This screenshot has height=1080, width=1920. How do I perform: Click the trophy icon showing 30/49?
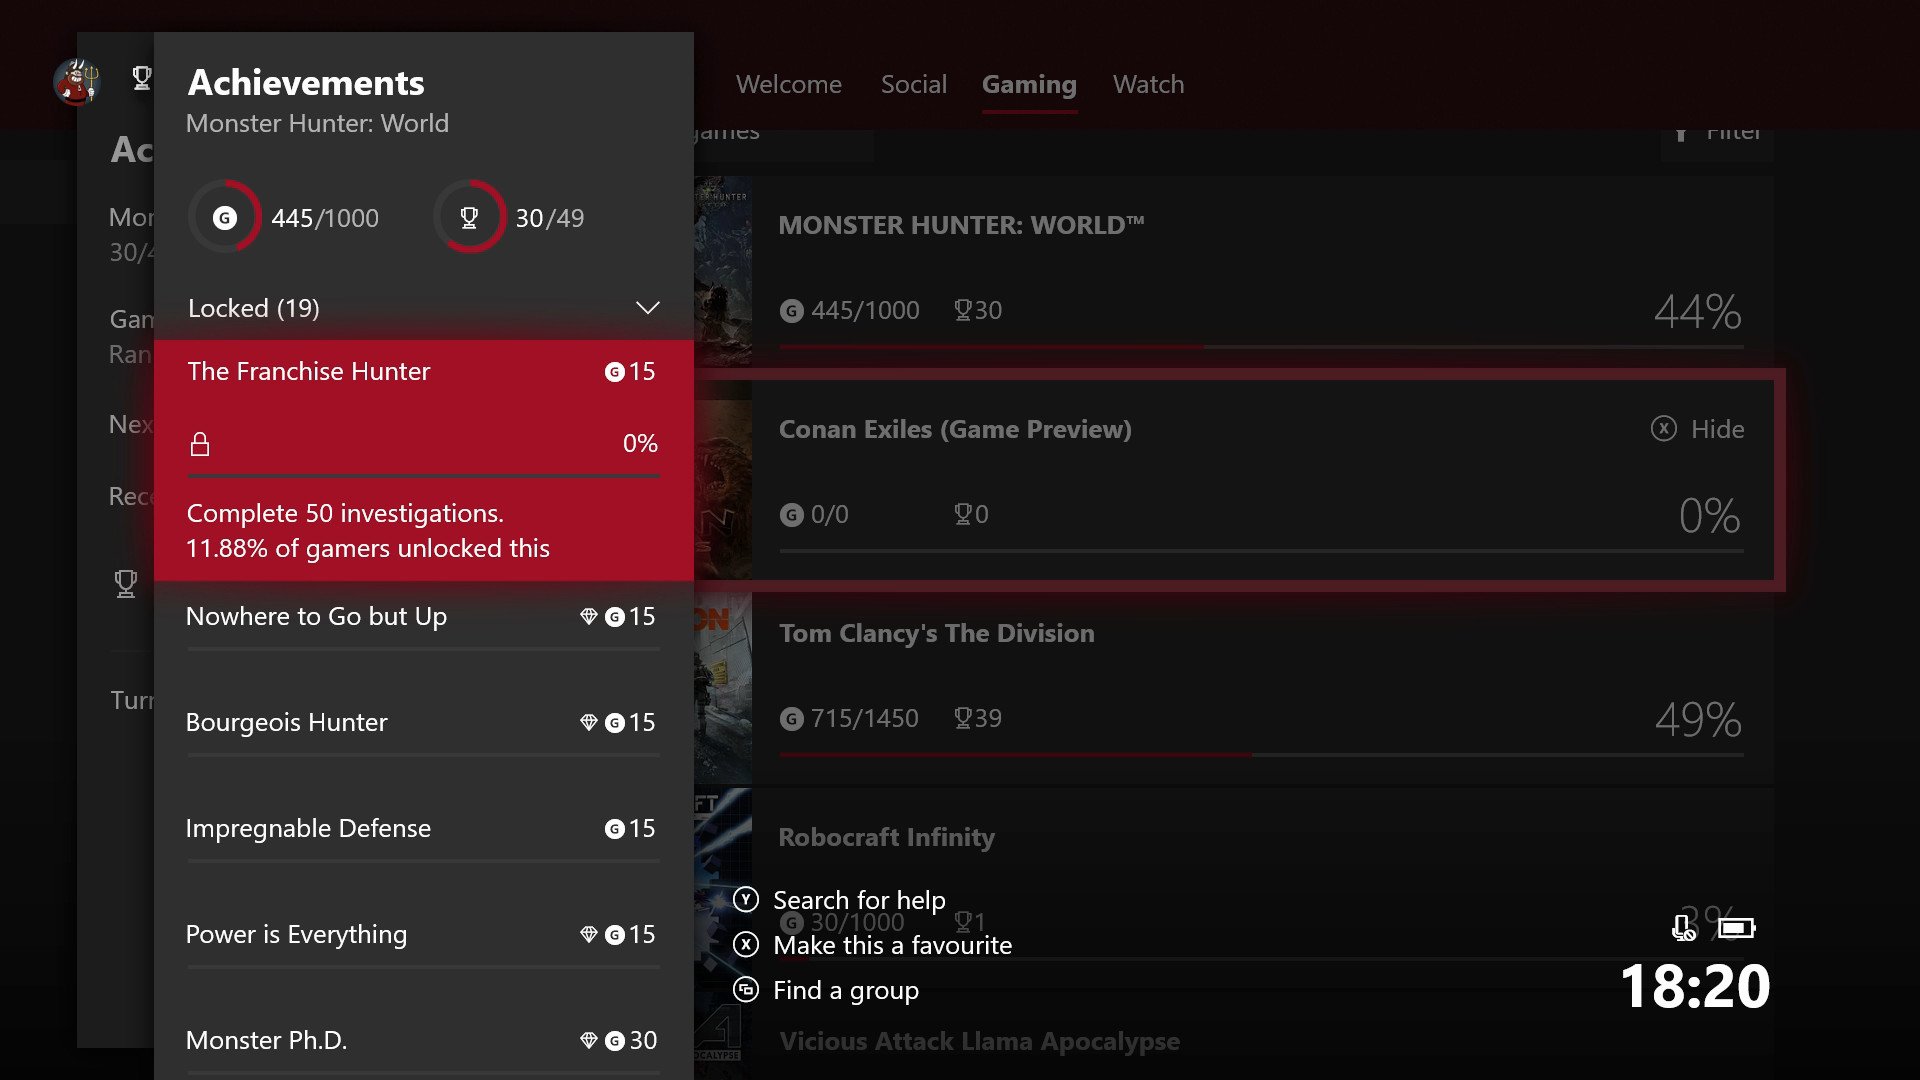[x=471, y=216]
